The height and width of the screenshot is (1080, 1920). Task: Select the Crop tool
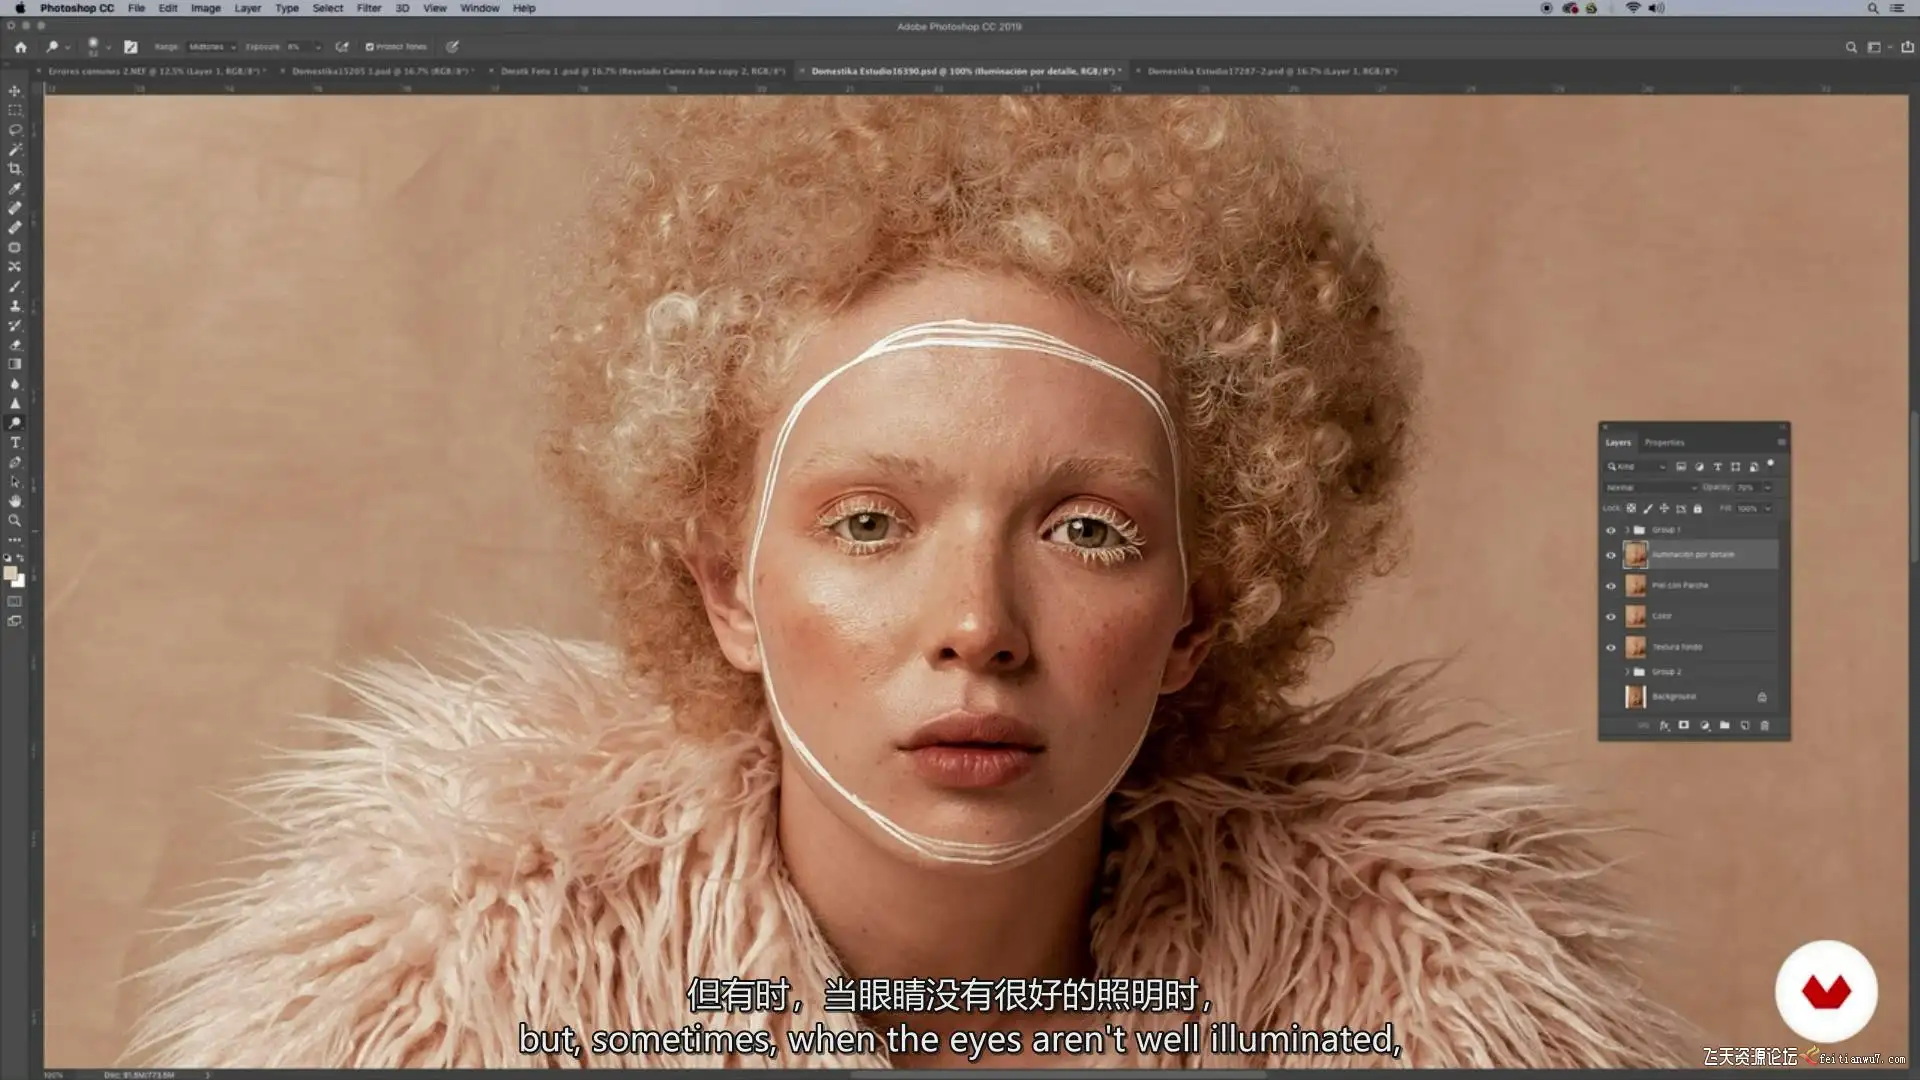point(15,169)
